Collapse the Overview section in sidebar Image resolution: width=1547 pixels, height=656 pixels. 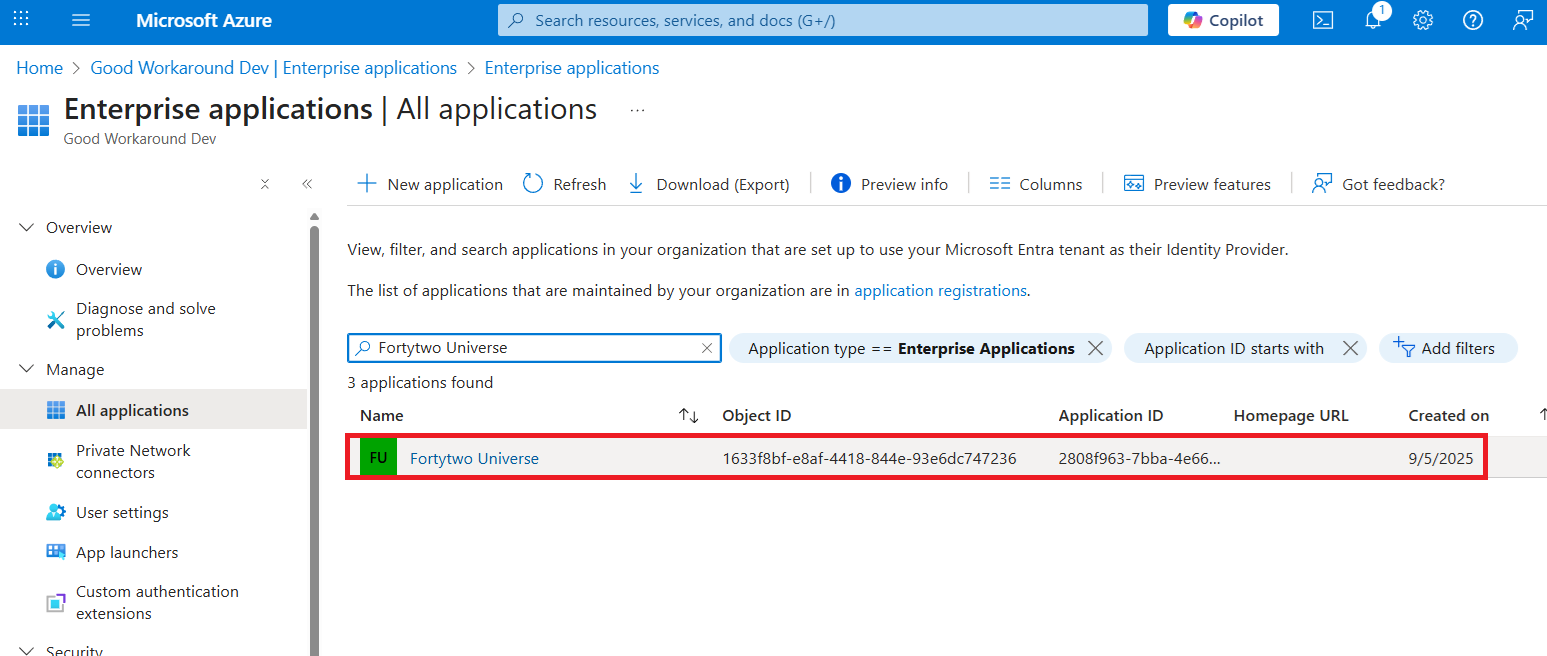tap(27, 228)
